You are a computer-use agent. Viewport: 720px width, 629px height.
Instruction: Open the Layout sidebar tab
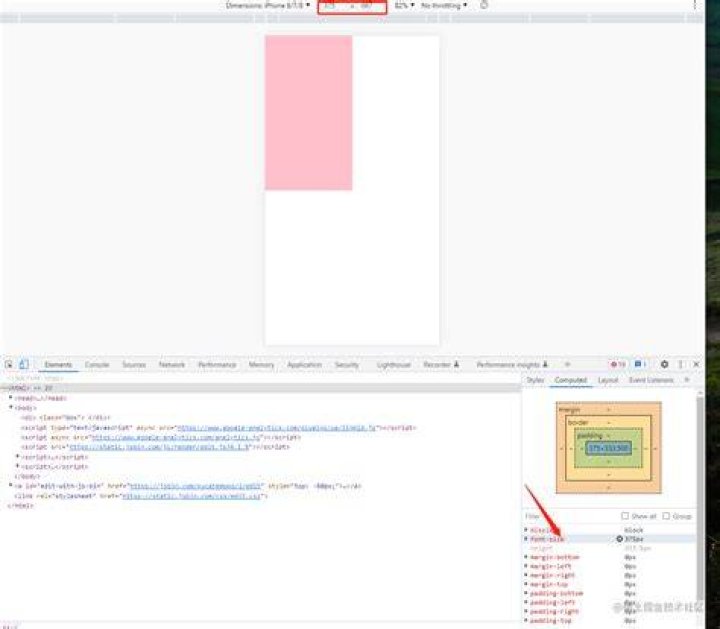click(608, 380)
